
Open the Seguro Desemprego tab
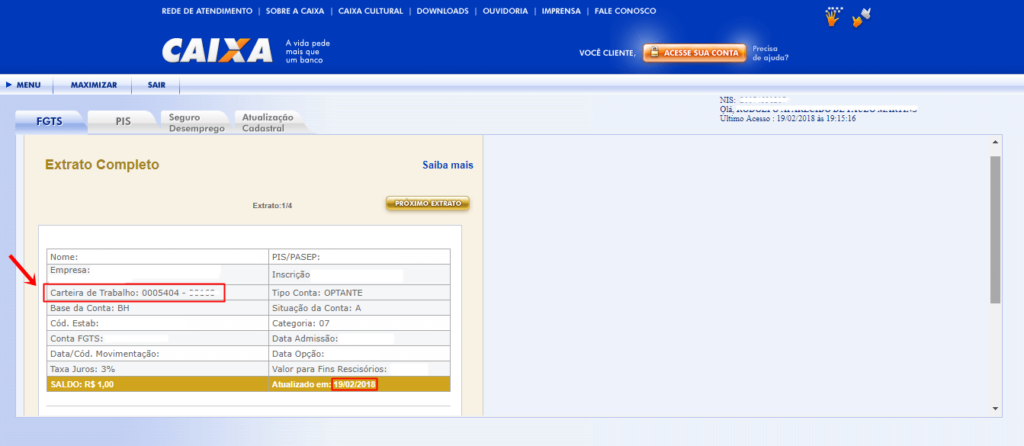click(196, 122)
